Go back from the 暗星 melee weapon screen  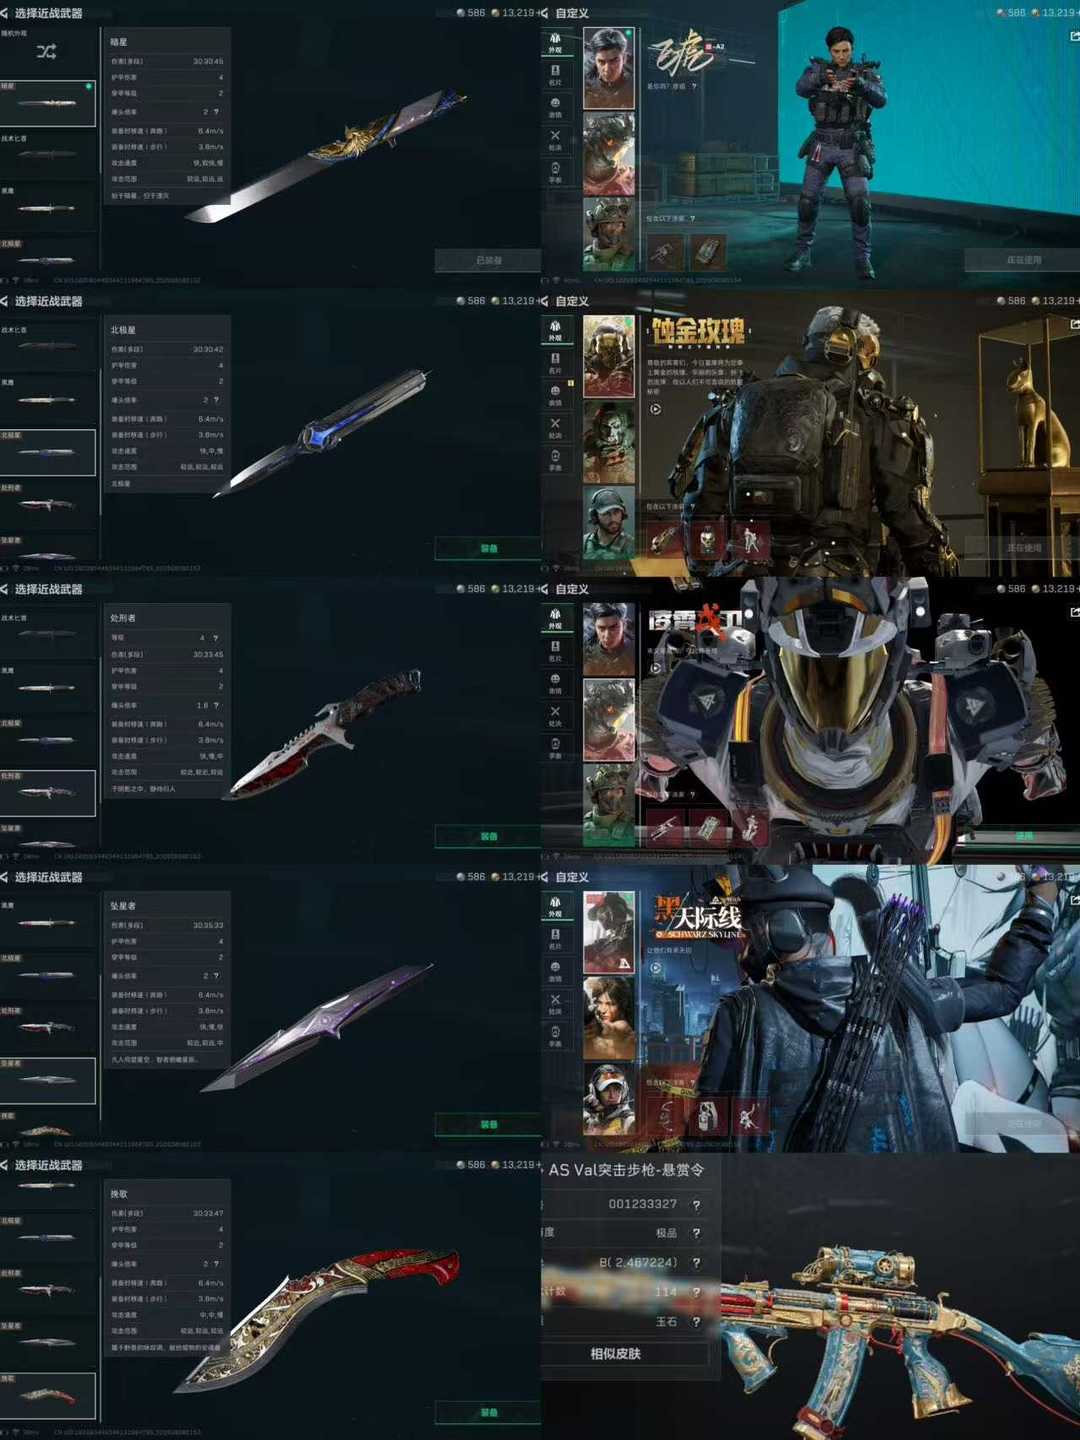tap(5, 13)
